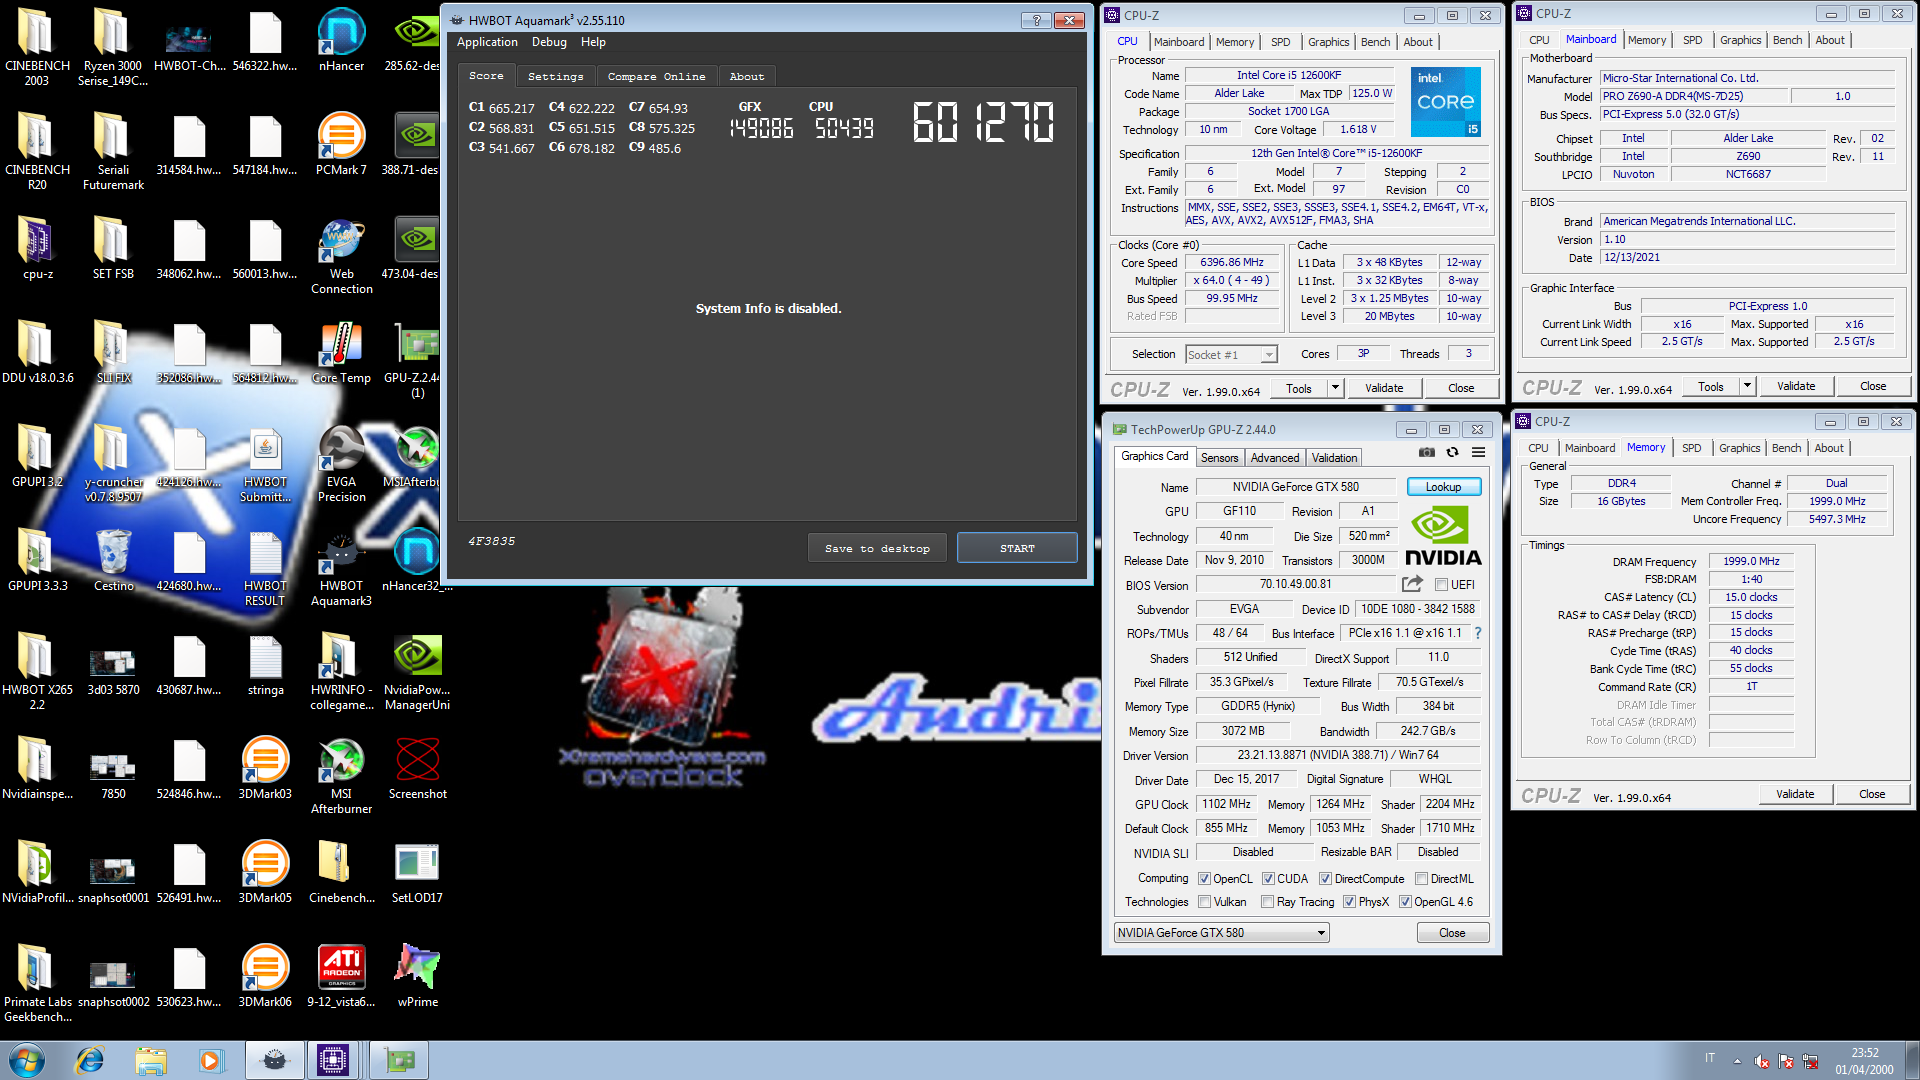Open Sensors tab in GPU-Z
This screenshot has width=1920, height=1080.
[1219, 458]
